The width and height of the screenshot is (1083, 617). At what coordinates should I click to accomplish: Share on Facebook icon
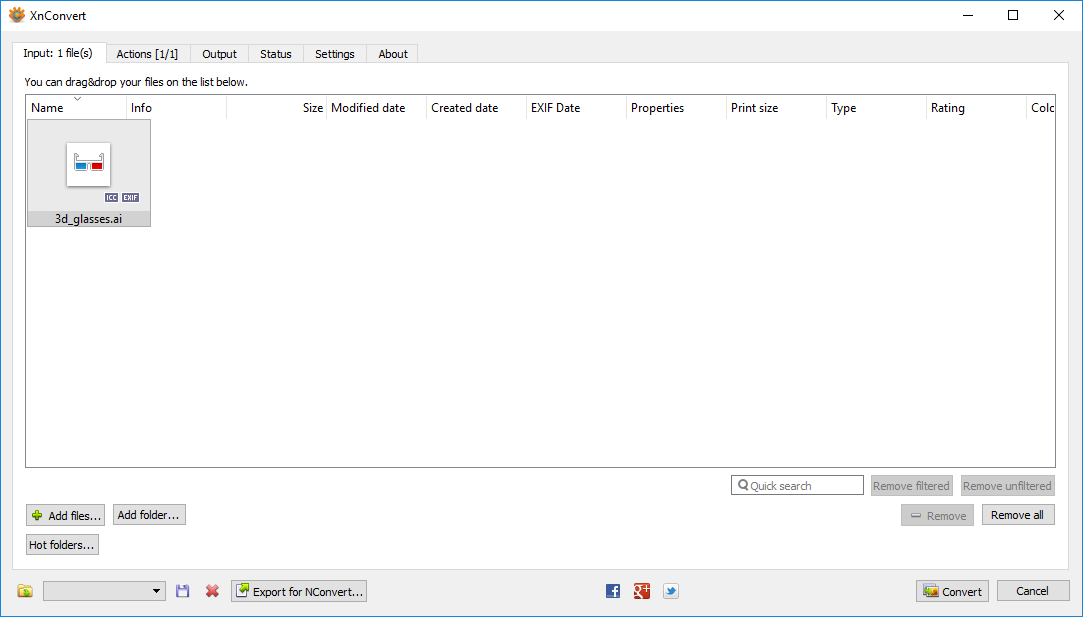tap(613, 591)
